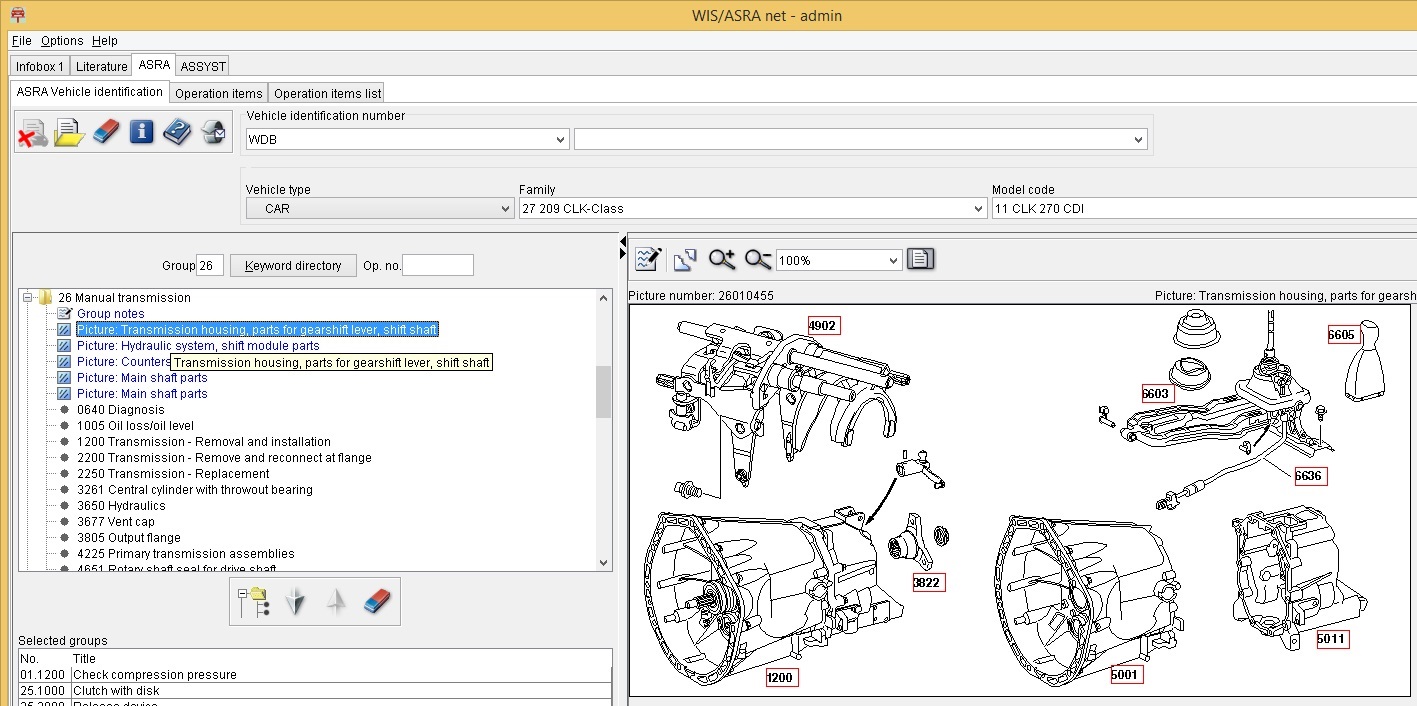Viewport: 1417px width, 706px height.
Task: Click the tree structure icon below group list
Action: click(x=253, y=601)
